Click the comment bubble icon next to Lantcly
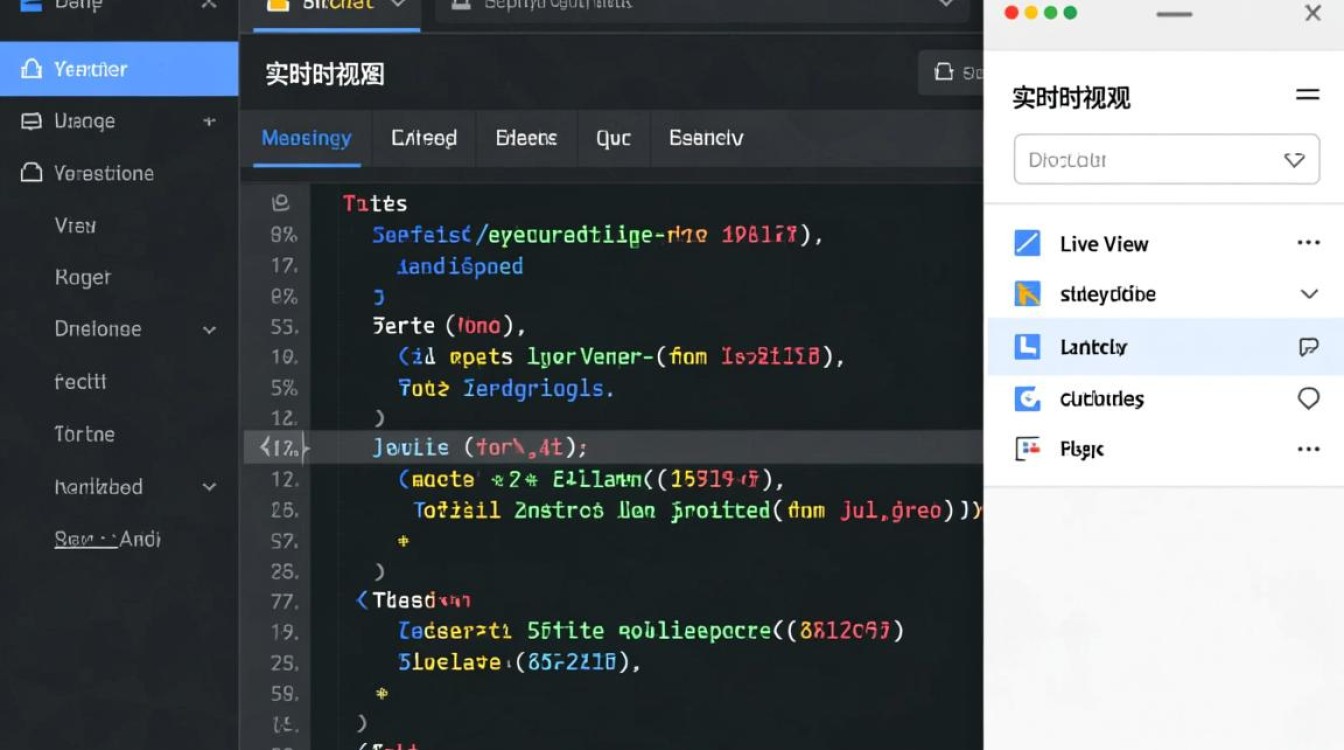The height and width of the screenshot is (750, 1344). point(1308,346)
